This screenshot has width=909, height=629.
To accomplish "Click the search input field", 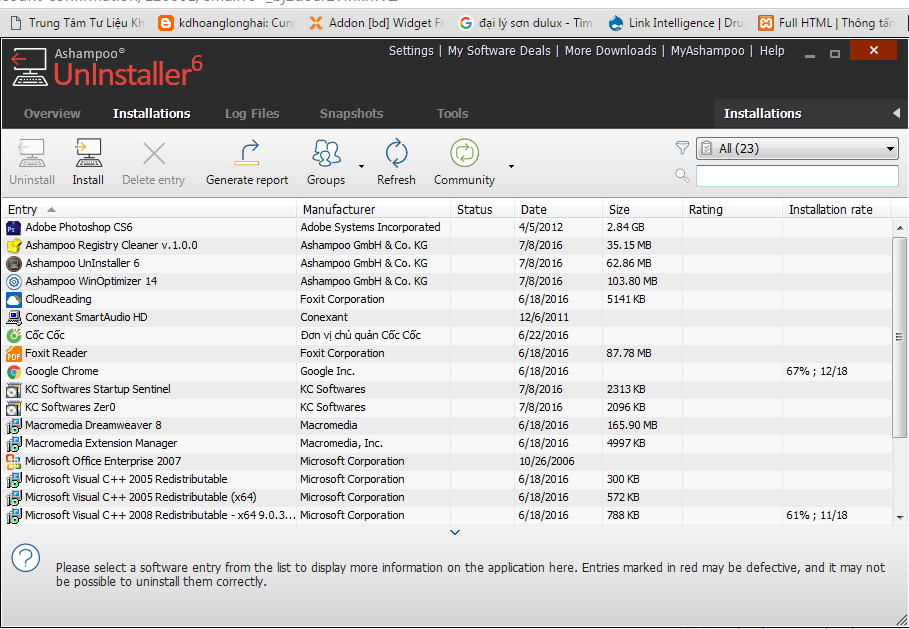I will [x=797, y=176].
